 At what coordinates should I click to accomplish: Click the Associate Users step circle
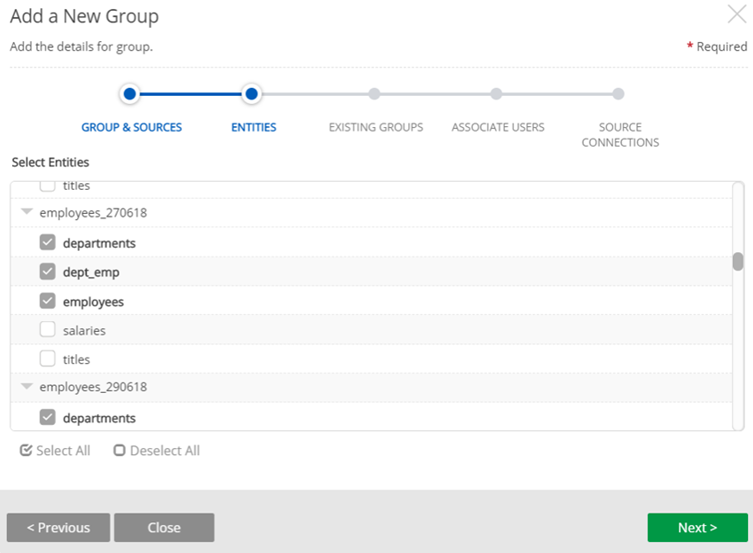point(496,94)
